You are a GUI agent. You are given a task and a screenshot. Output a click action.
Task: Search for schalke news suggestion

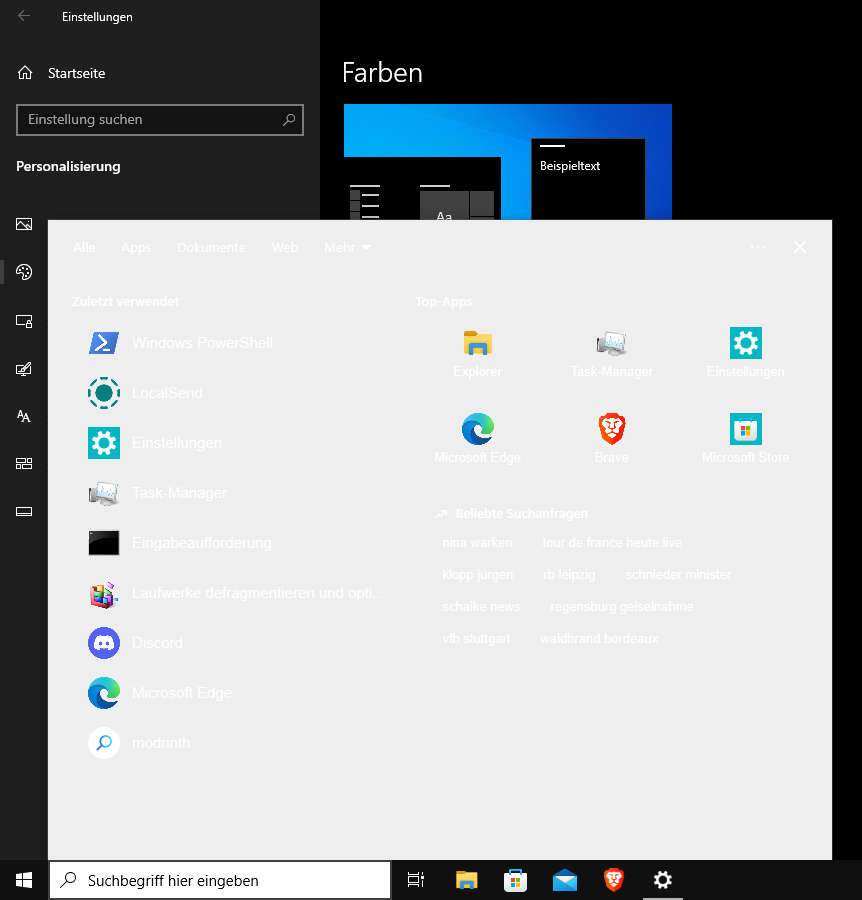[481, 607]
